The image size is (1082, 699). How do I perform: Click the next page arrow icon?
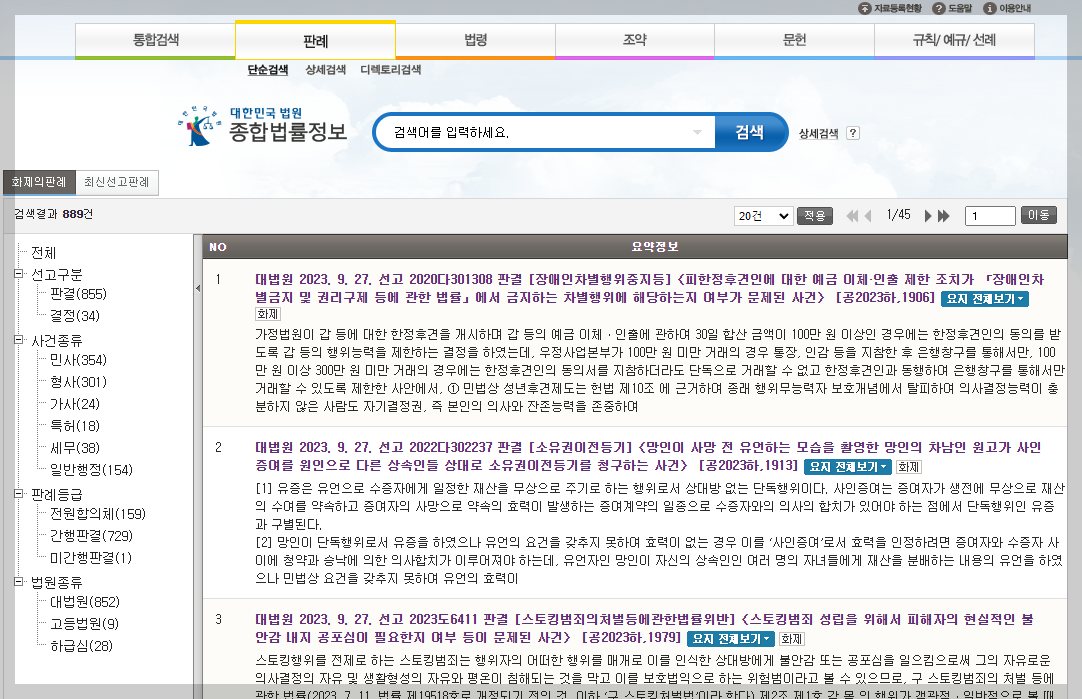(x=927, y=215)
